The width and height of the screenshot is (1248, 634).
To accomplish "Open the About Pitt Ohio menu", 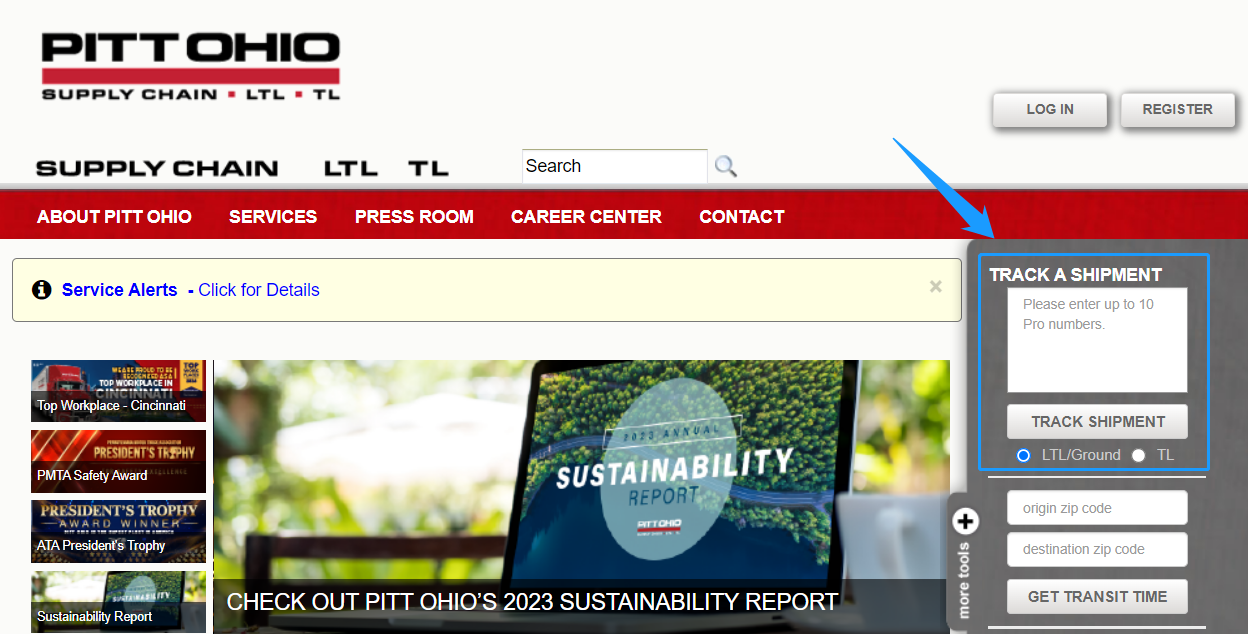I will tap(114, 216).
